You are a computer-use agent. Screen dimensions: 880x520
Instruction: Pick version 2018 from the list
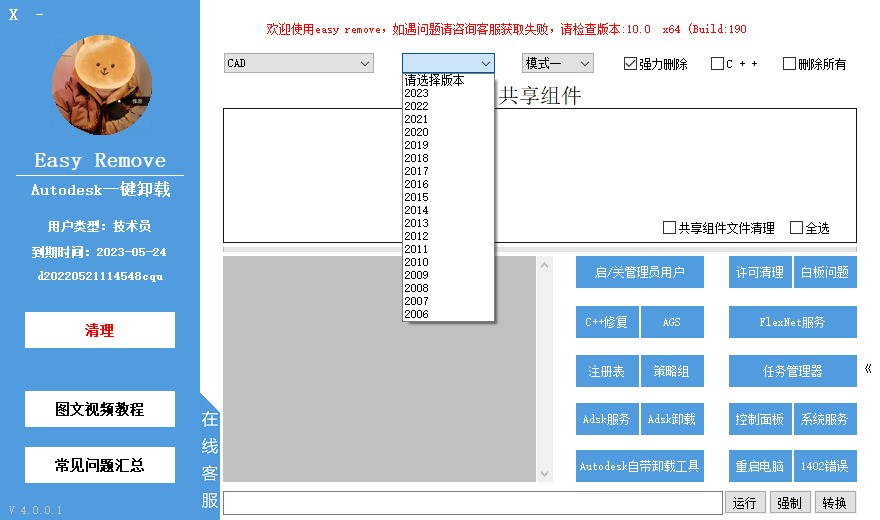(448, 158)
